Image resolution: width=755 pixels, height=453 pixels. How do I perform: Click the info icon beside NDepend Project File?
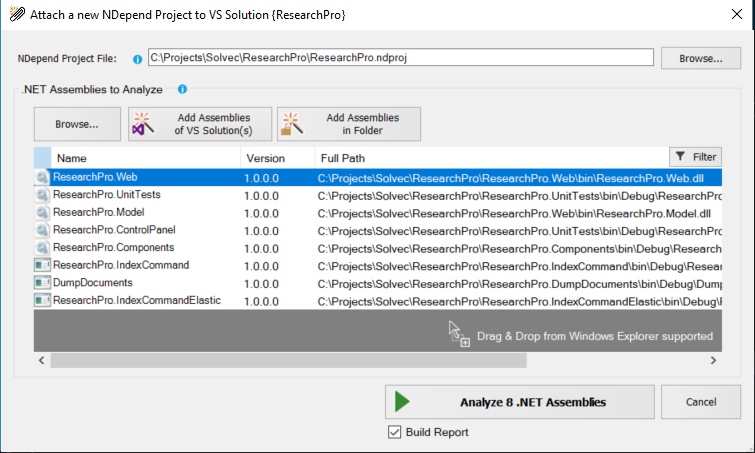137,59
